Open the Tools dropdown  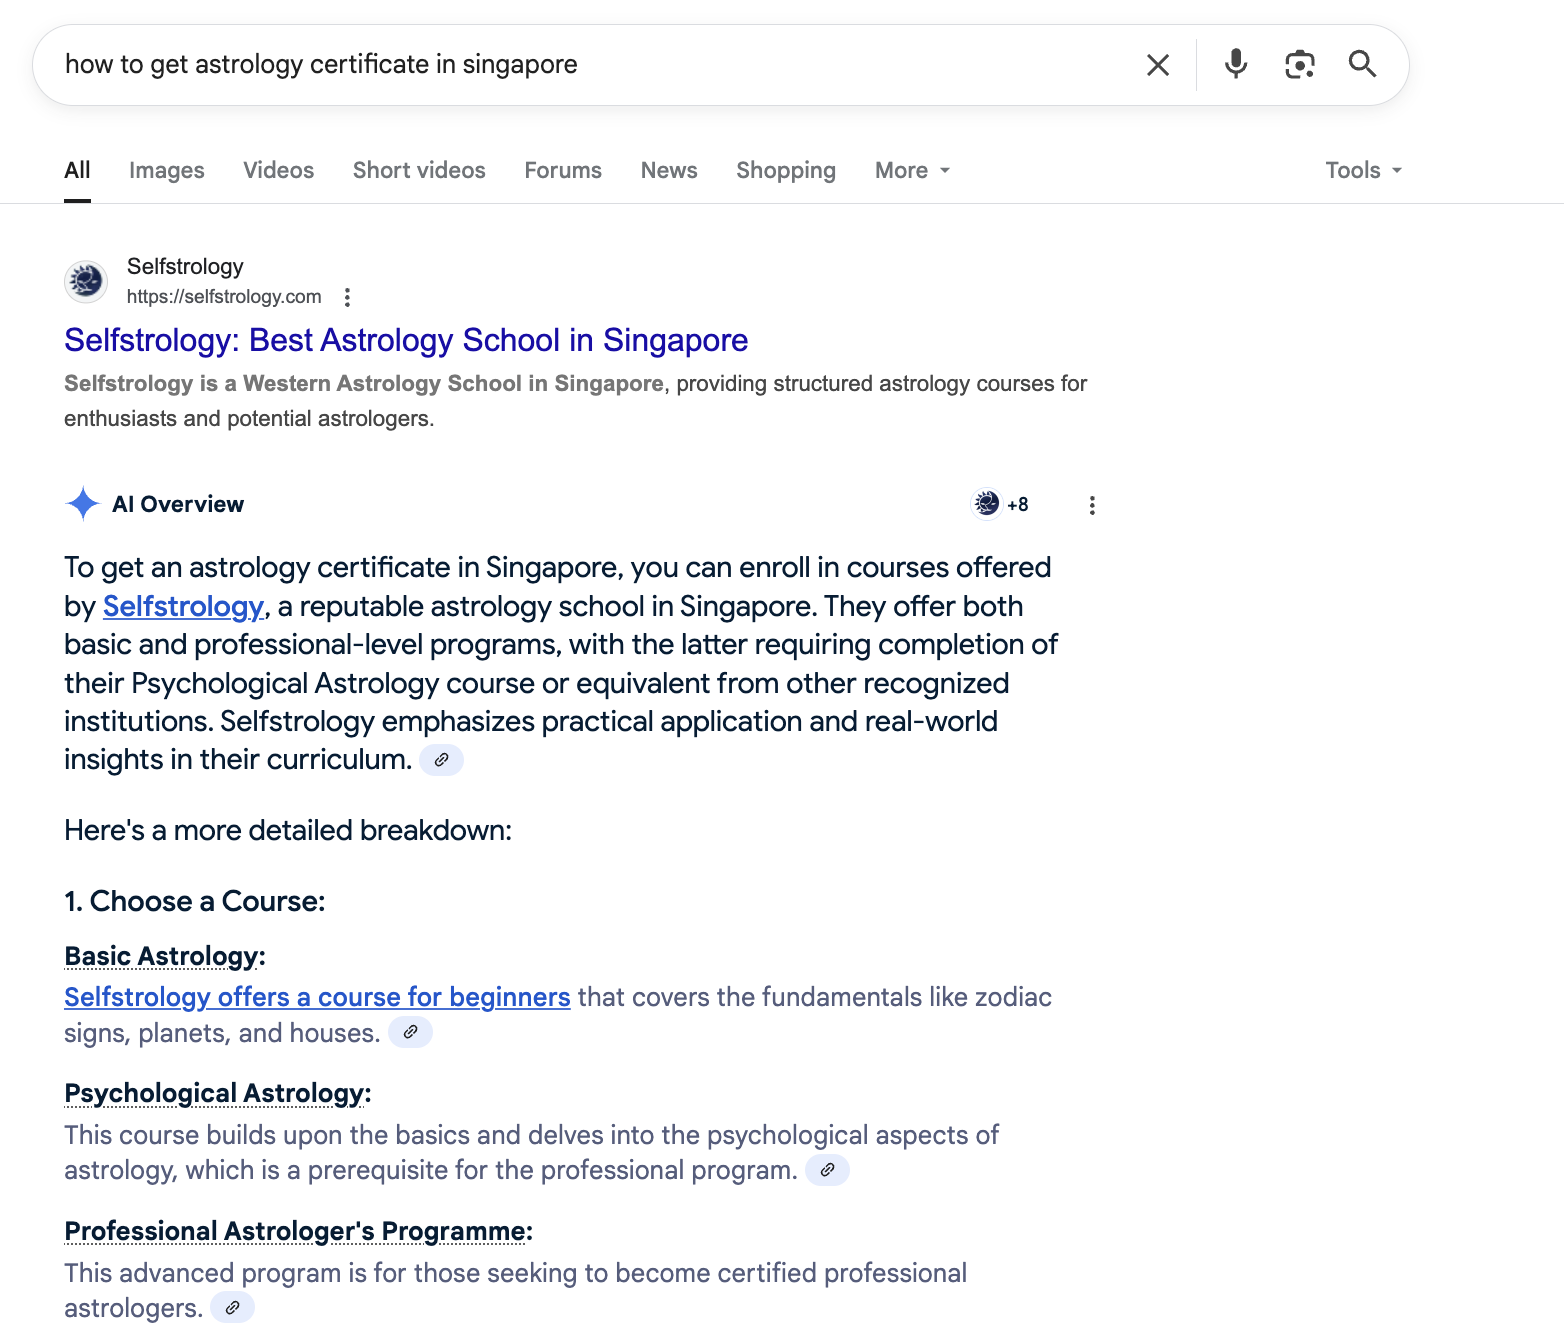pos(1364,171)
